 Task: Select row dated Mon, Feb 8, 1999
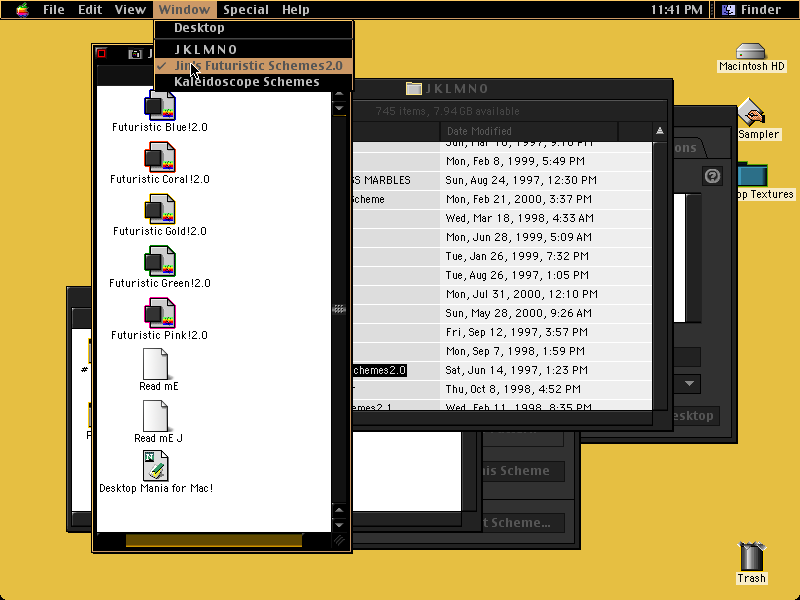502,161
